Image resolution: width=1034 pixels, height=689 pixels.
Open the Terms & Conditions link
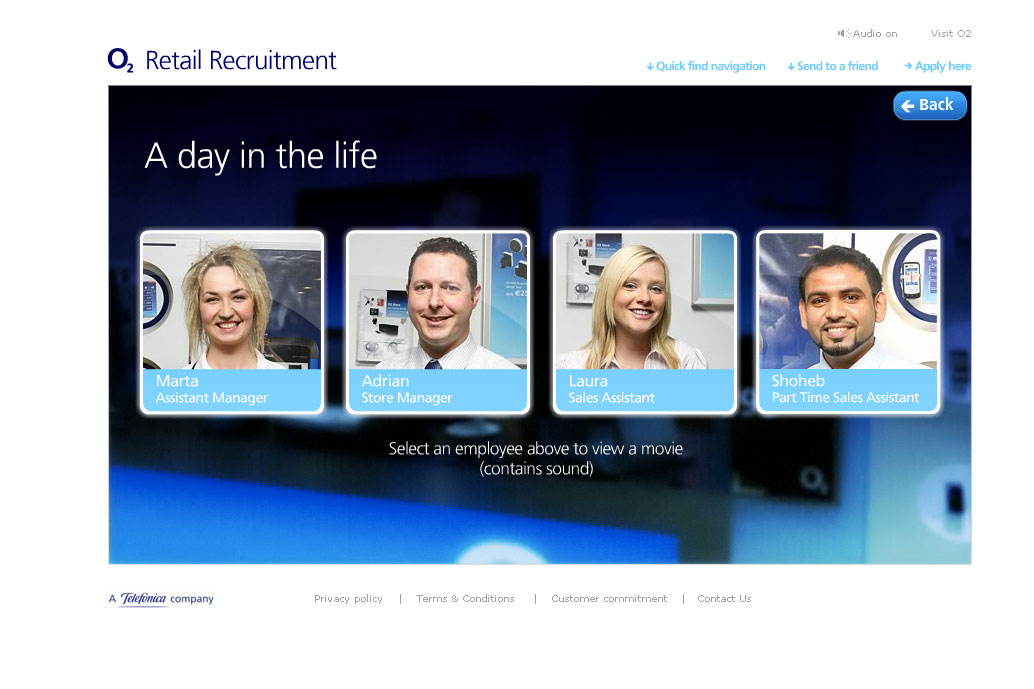(x=465, y=599)
